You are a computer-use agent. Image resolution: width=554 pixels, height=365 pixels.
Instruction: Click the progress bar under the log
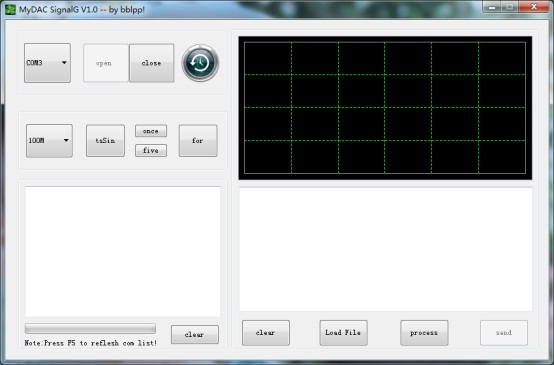[x=90, y=328]
